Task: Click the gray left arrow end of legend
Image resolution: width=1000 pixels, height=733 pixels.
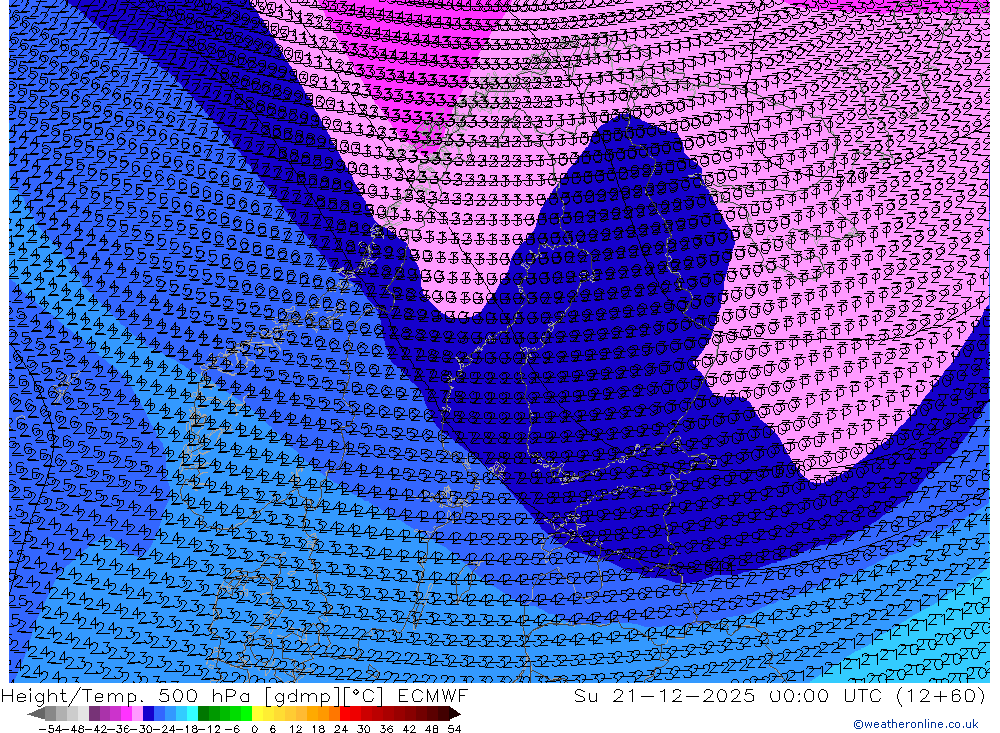Action: click(x=36, y=714)
